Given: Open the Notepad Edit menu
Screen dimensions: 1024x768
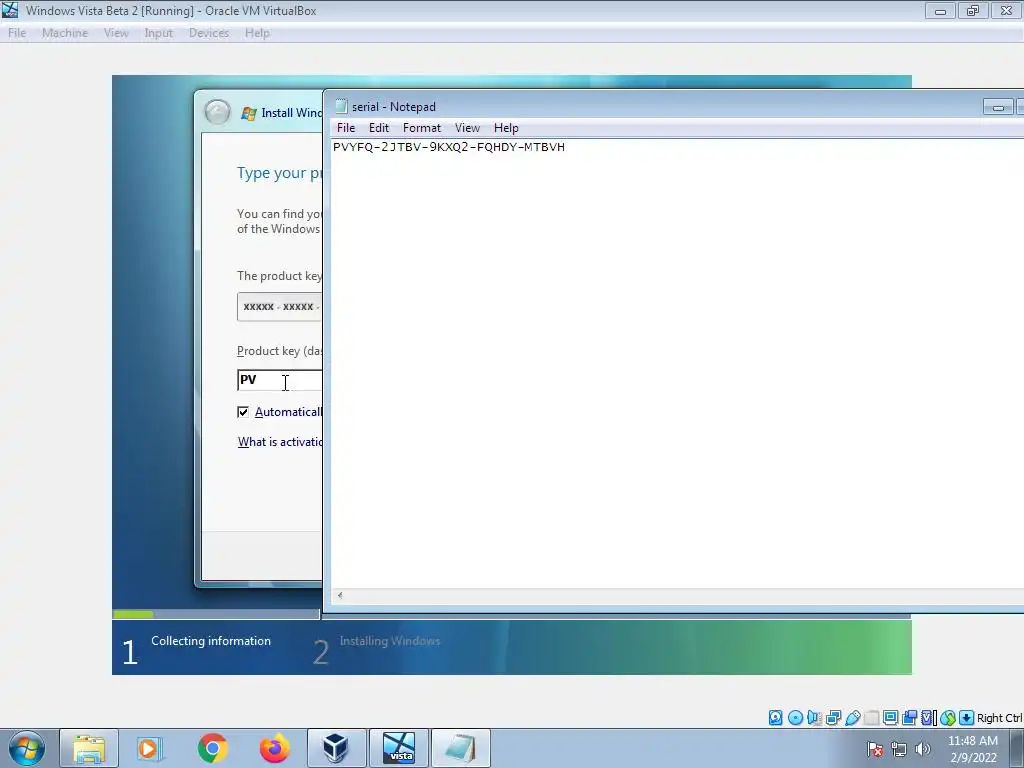Looking at the screenshot, I should (x=379, y=128).
